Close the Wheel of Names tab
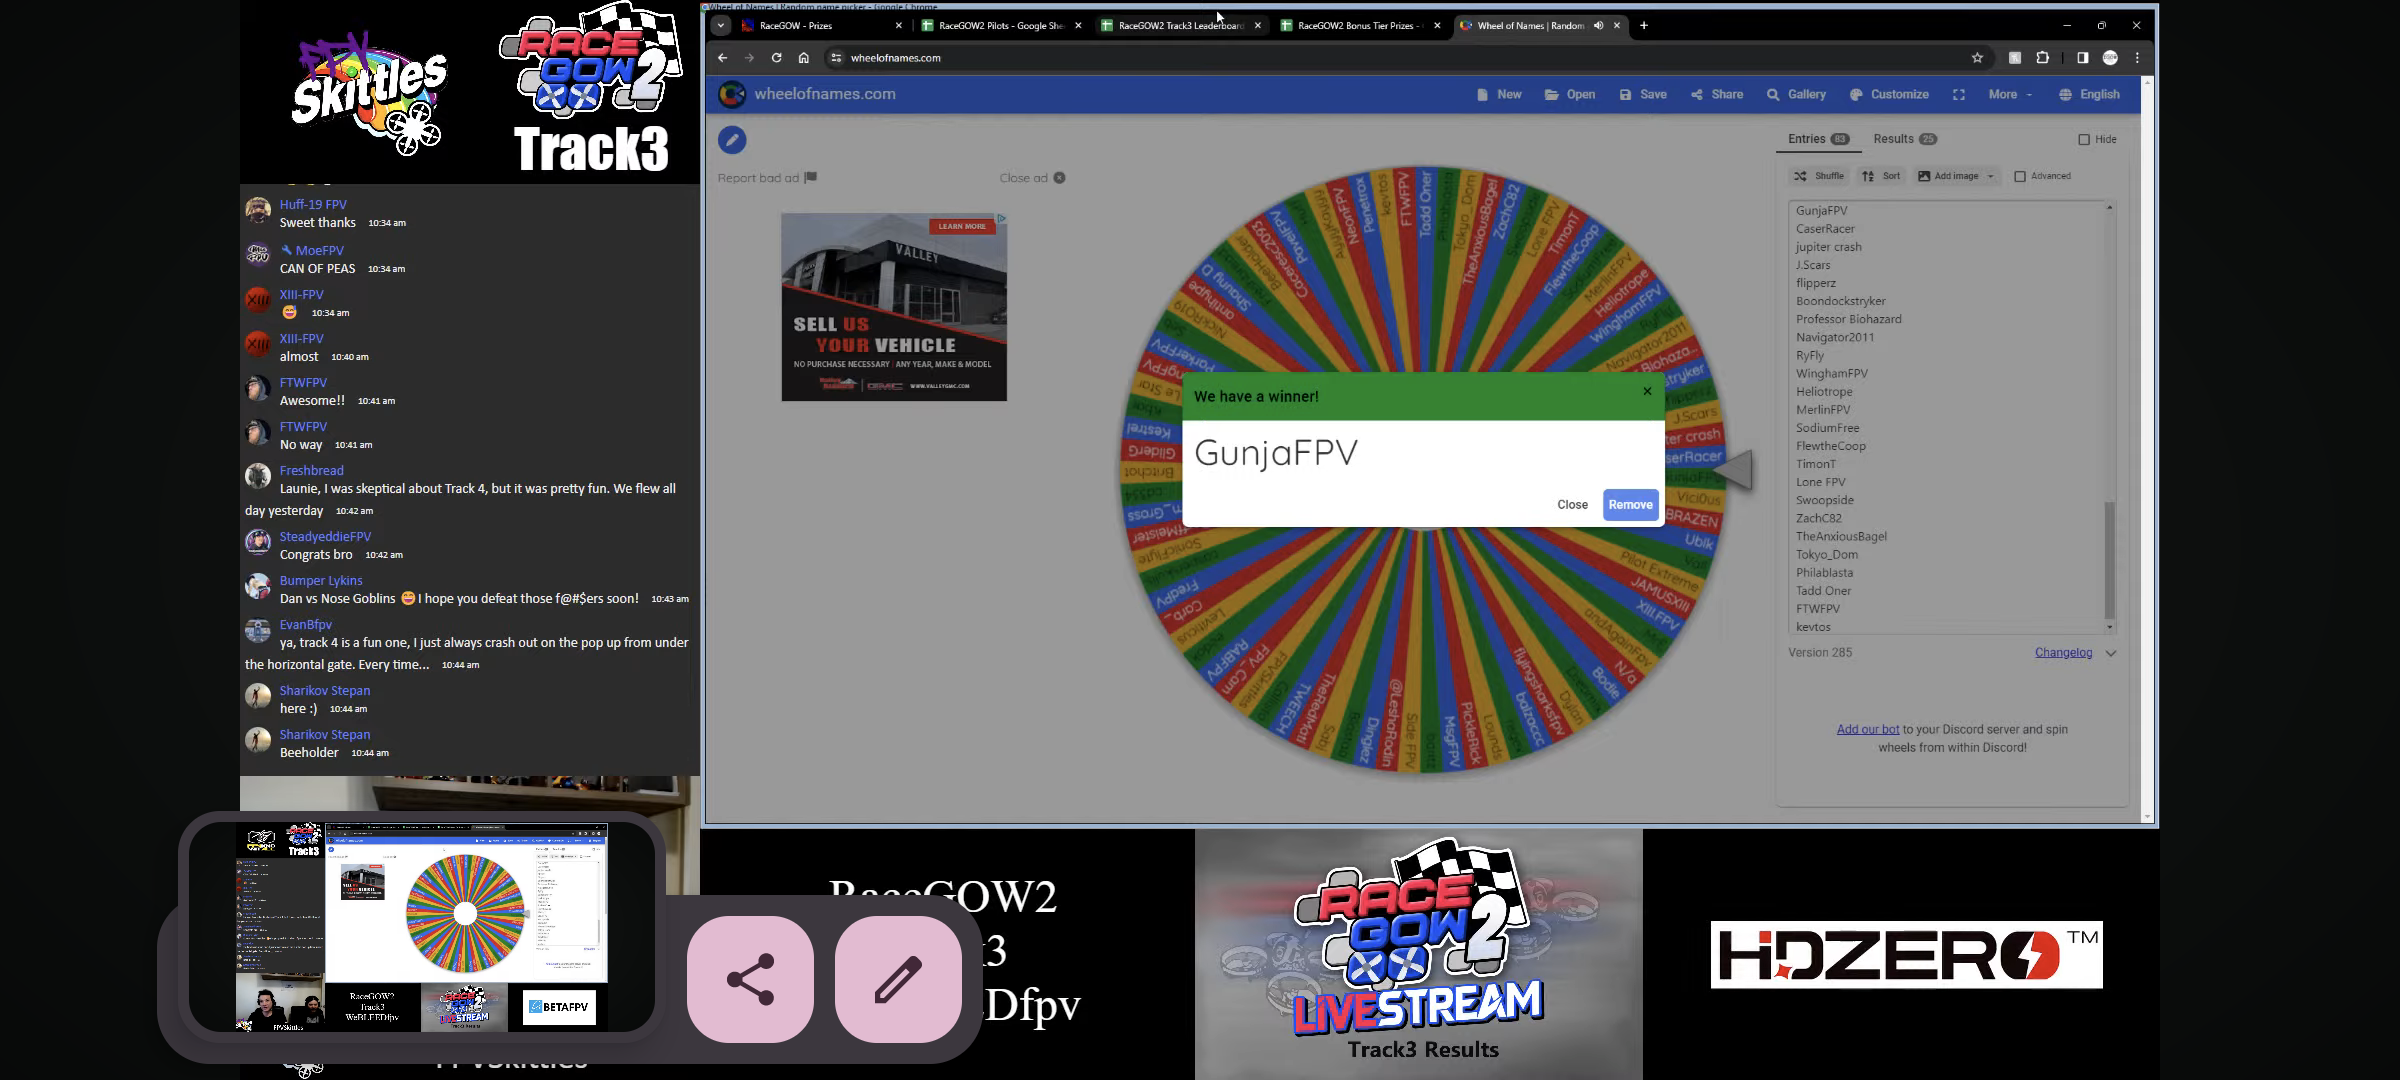The height and width of the screenshot is (1080, 2400). pos(1617,26)
